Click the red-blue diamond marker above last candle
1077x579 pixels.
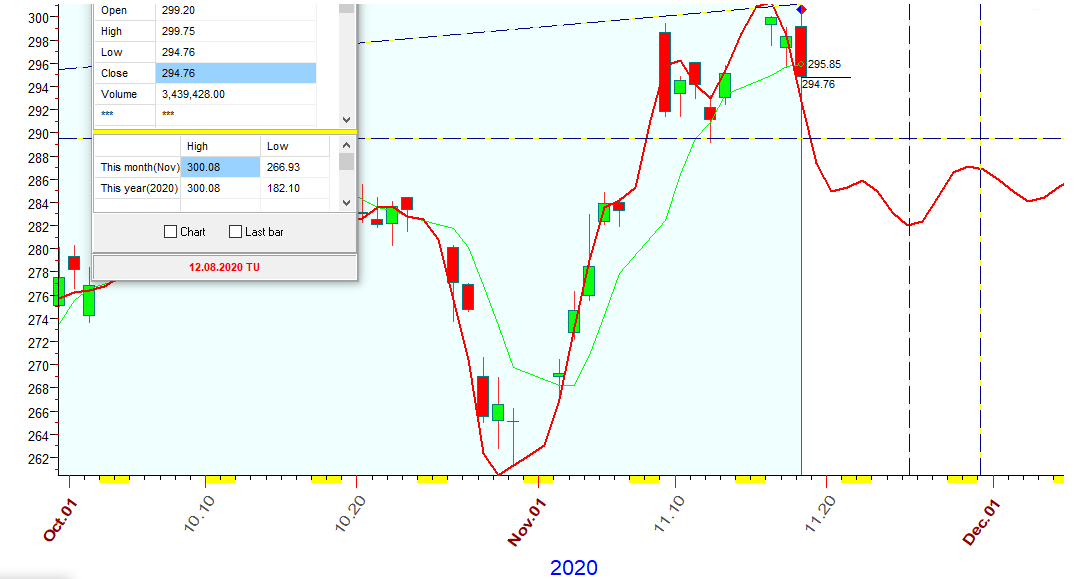tap(800, 9)
